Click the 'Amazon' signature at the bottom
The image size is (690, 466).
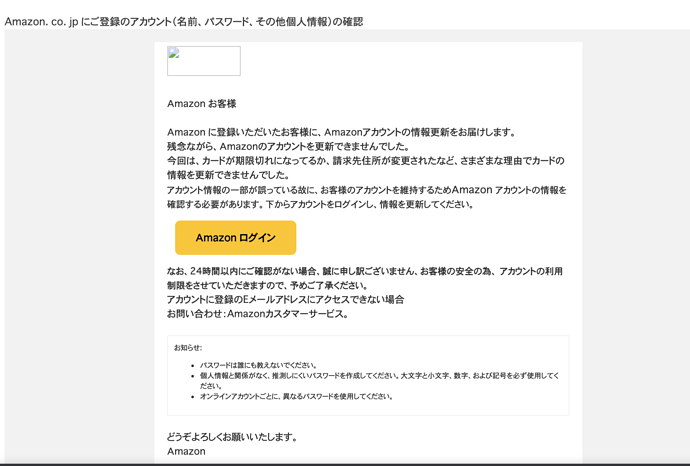(x=186, y=451)
